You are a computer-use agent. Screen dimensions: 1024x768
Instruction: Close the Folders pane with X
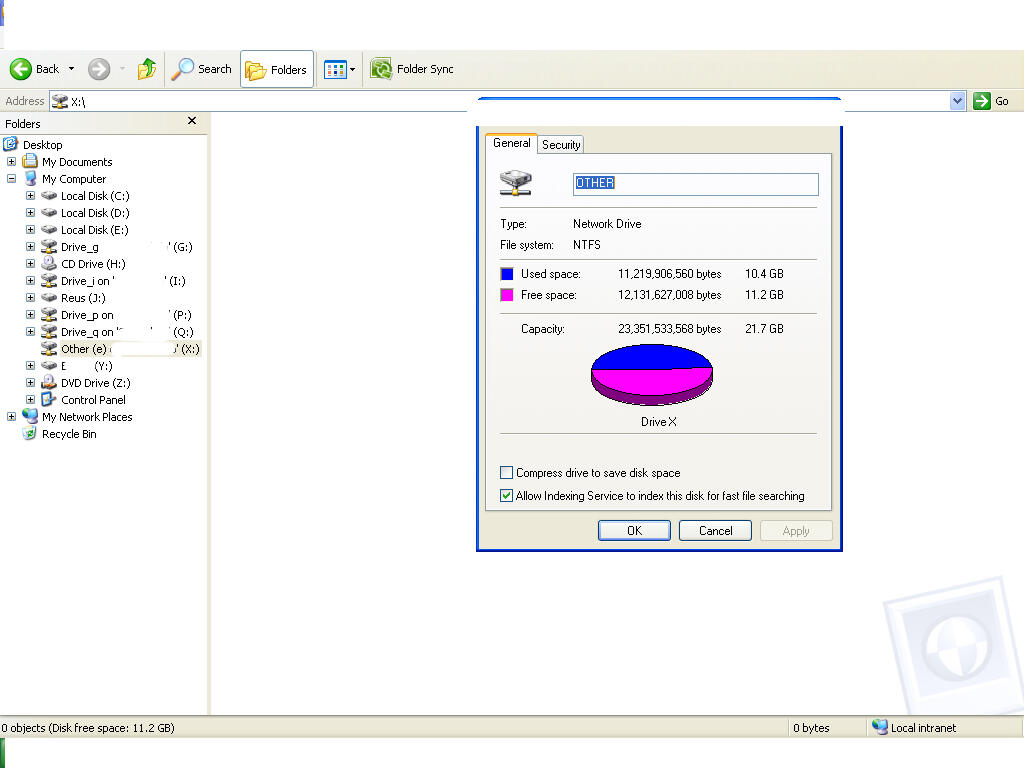tap(192, 121)
